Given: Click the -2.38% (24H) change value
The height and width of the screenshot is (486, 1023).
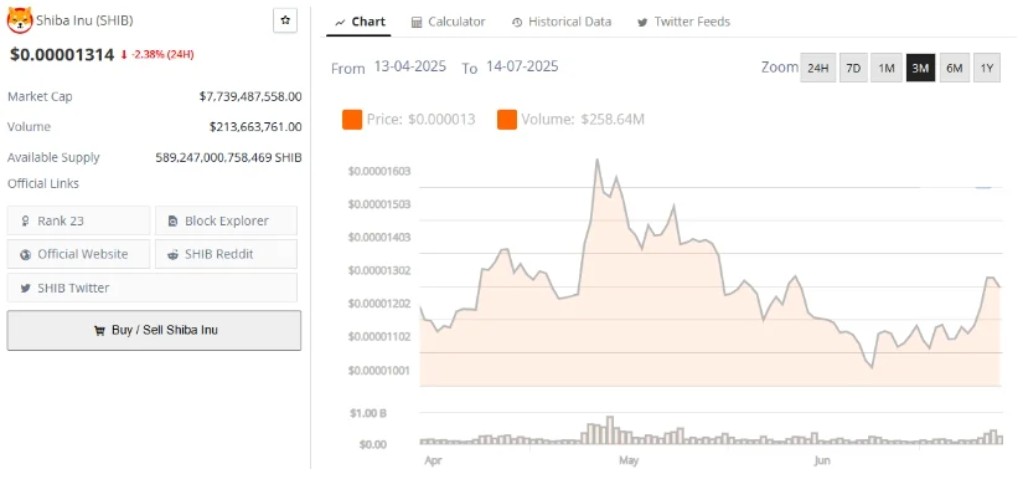Looking at the screenshot, I should 162,55.
